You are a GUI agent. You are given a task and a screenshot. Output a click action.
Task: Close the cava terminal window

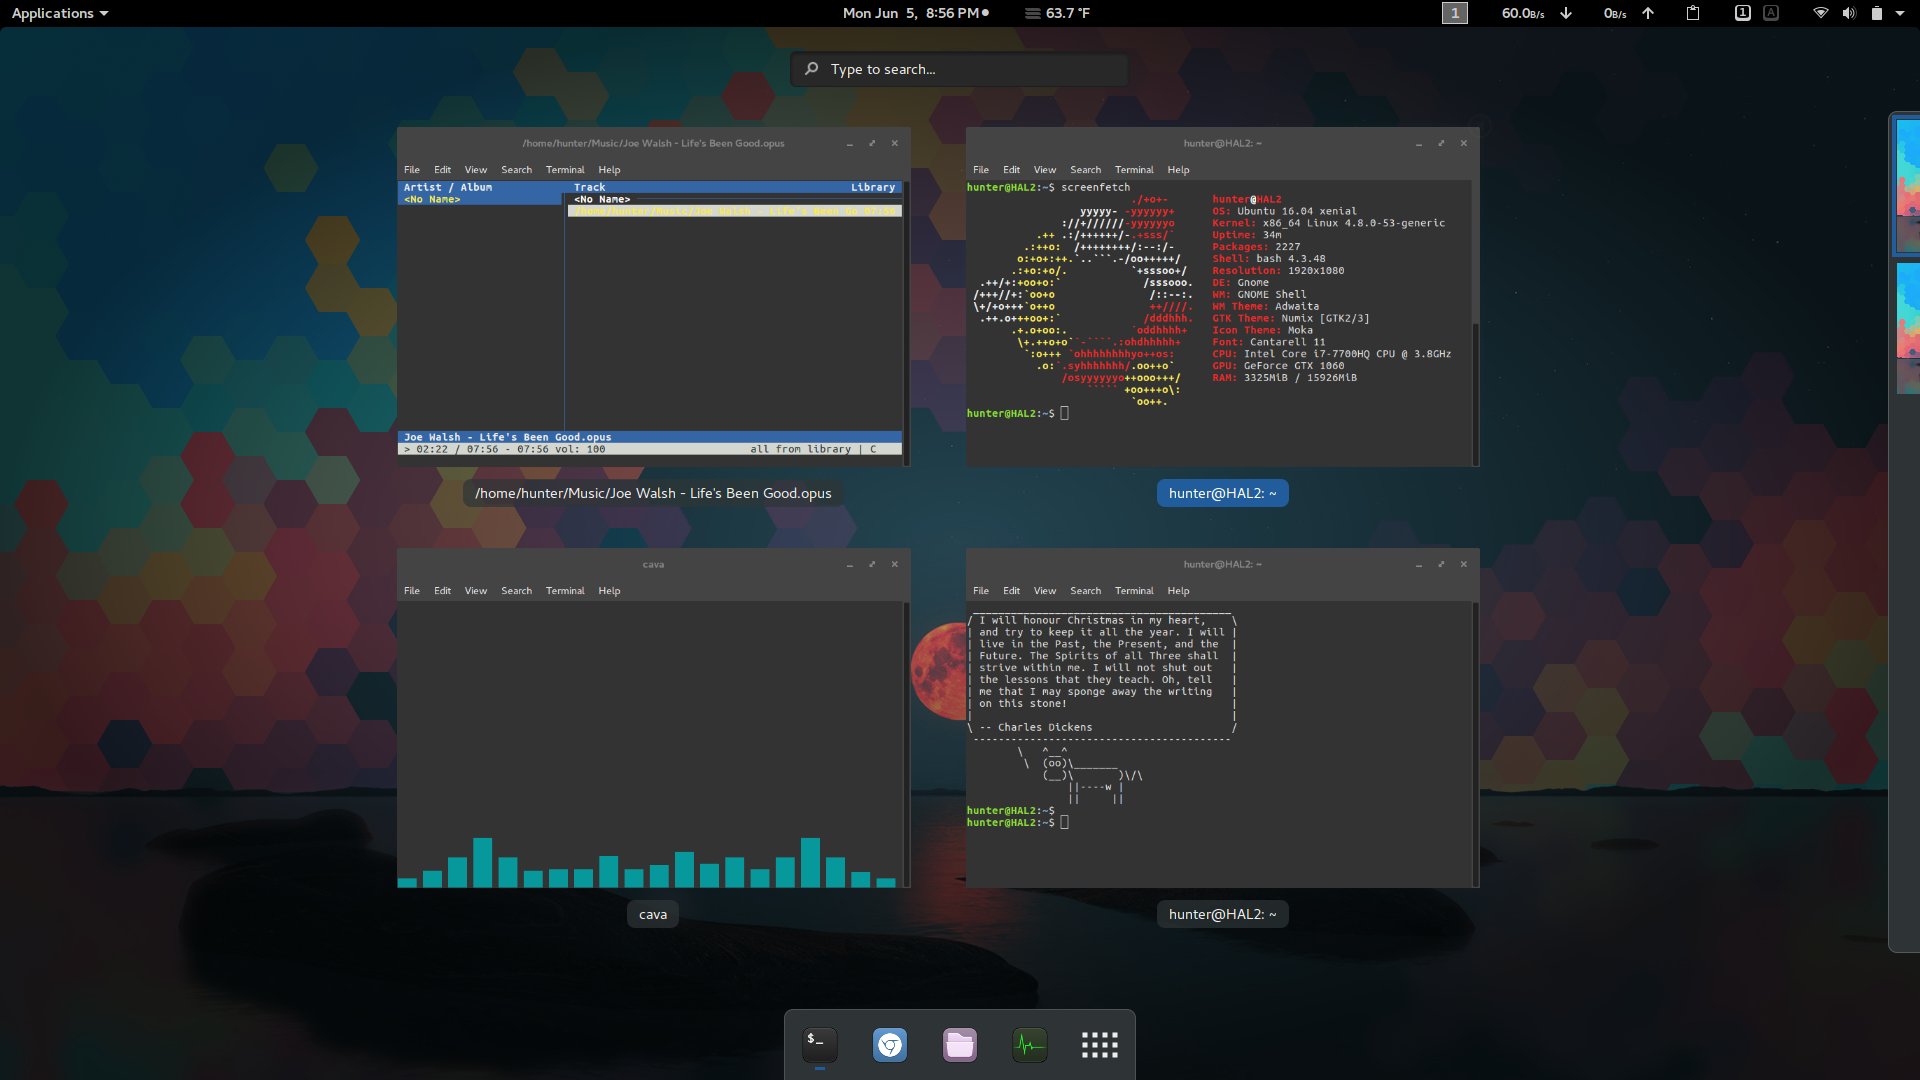pos(895,565)
